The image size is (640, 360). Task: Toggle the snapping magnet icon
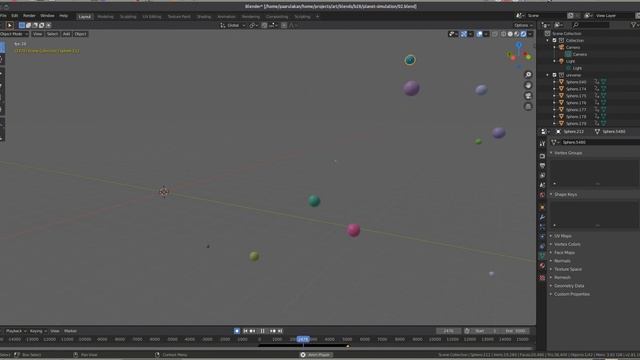264,25
